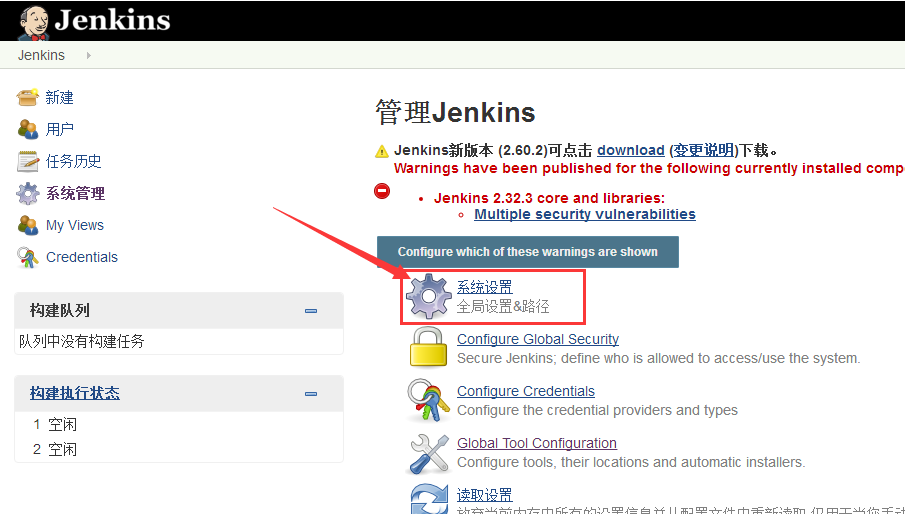
Task: Open Multiple security vulnerabilities link
Action: (x=585, y=214)
